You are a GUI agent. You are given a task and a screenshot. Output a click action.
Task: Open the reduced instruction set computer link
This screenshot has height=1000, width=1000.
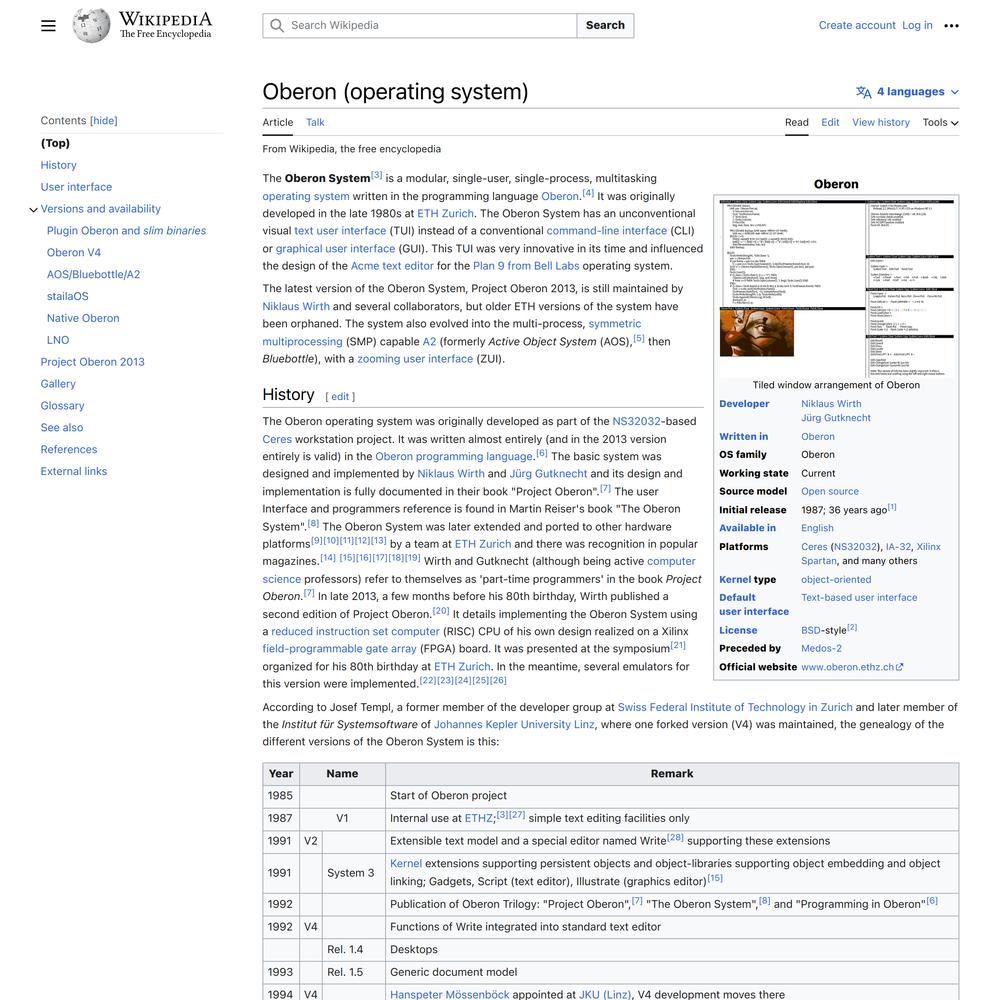point(355,631)
